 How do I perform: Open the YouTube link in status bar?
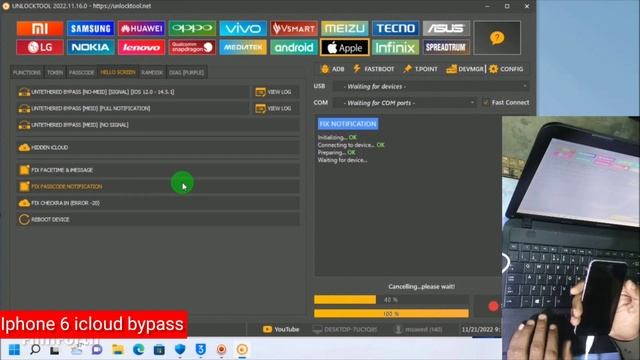[281, 329]
